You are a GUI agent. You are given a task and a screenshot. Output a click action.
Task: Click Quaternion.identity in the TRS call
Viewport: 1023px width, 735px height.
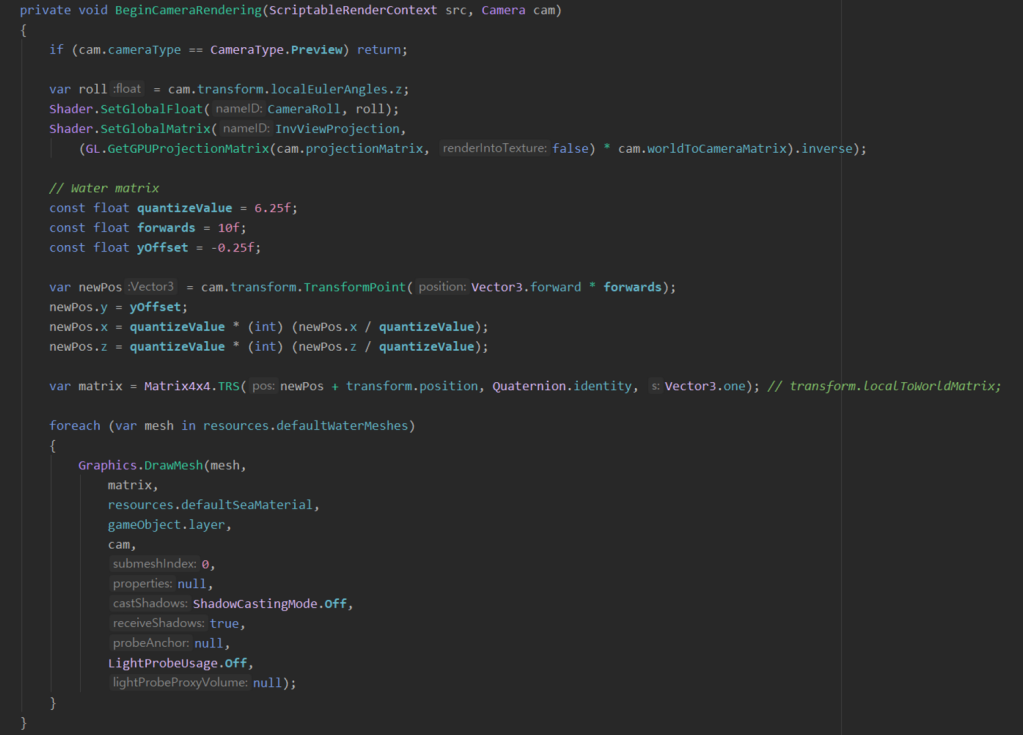click(x=563, y=386)
